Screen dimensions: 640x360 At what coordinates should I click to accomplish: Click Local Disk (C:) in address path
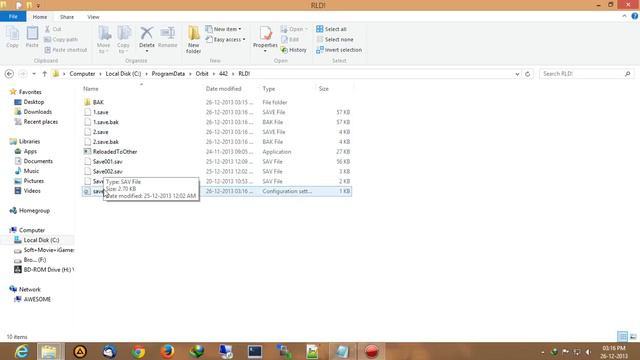point(123,74)
